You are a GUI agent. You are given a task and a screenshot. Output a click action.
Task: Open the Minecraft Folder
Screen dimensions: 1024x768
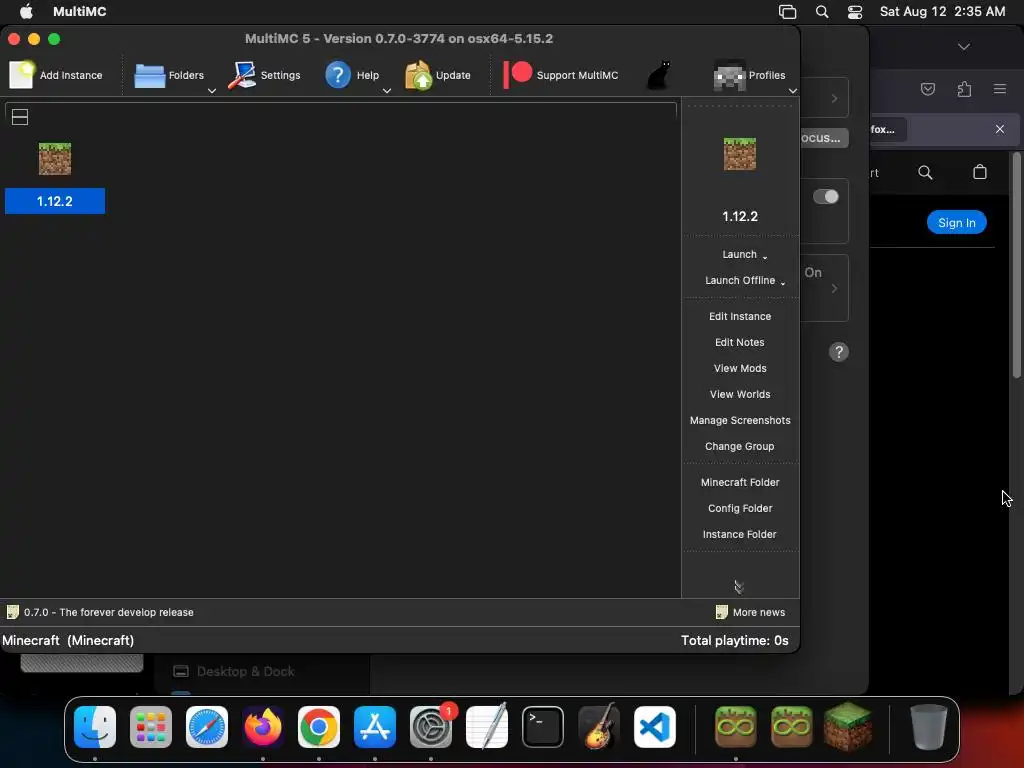pos(740,482)
